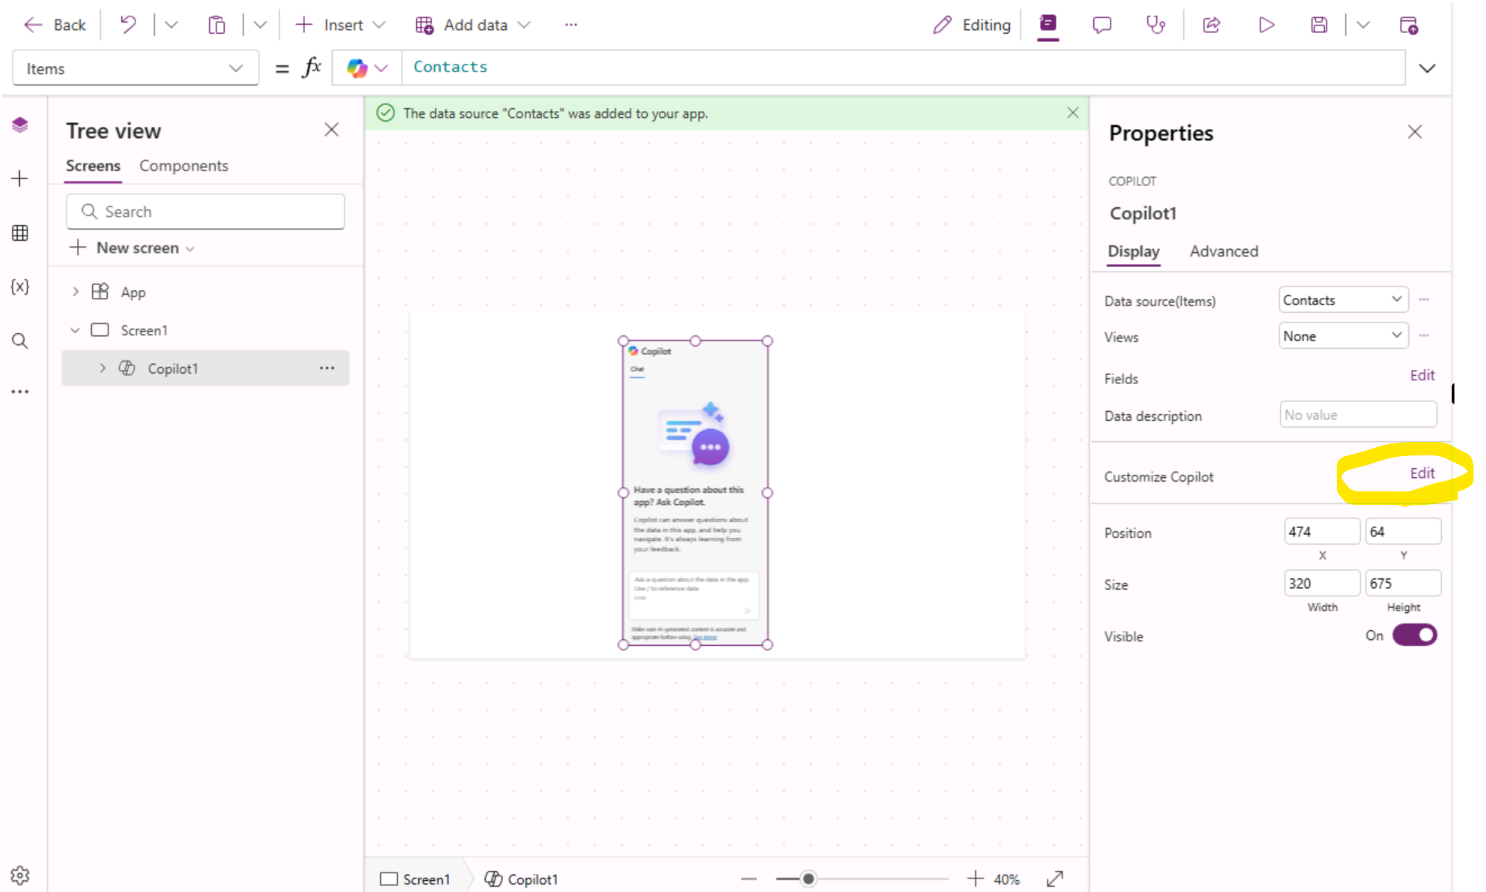Open the Data source Contacts dropdown
Image resolution: width=1486 pixels, height=892 pixels.
pos(1342,300)
